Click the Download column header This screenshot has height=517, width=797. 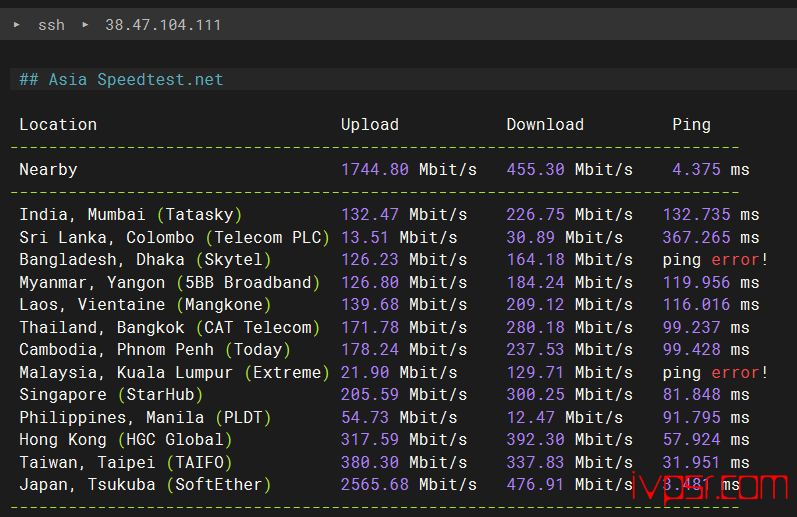pos(545,125)
